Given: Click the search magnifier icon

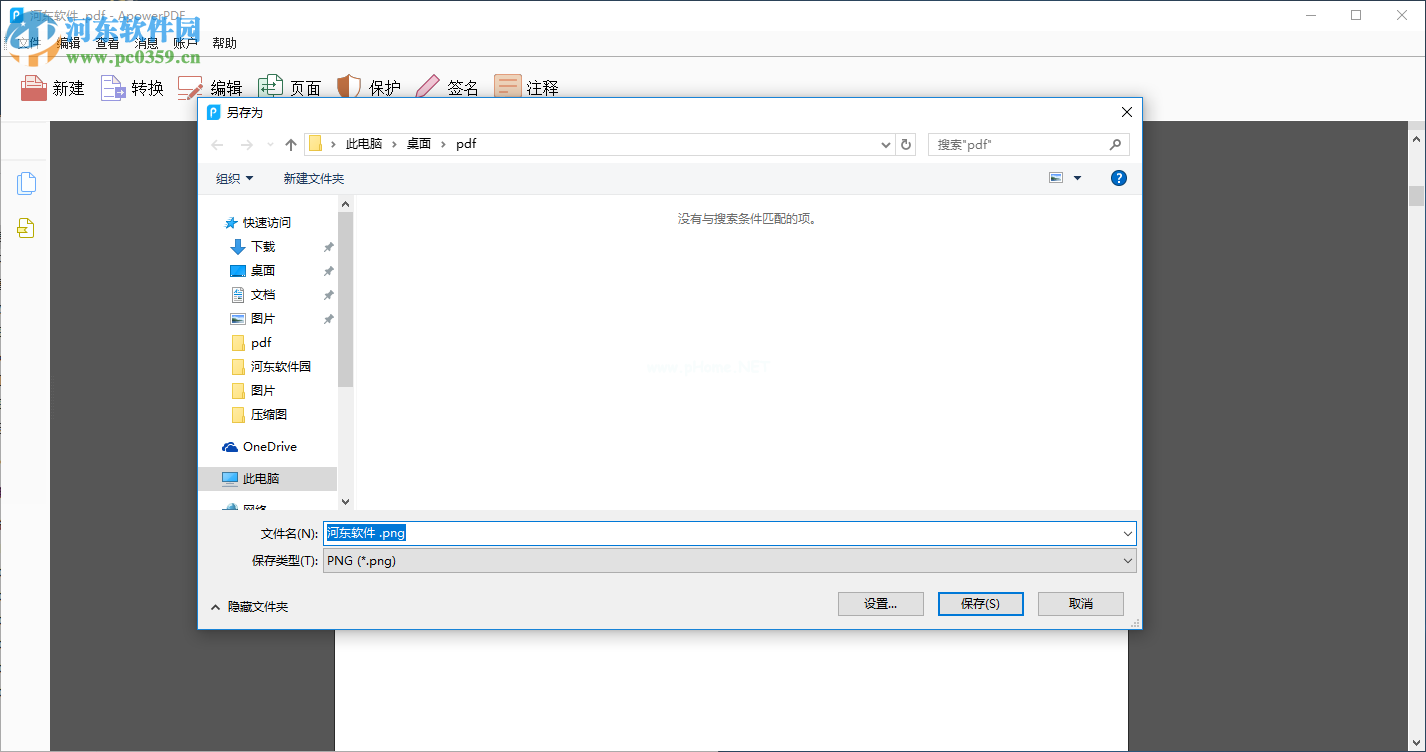Looking at the screenshot, I should coord(1116,145).
